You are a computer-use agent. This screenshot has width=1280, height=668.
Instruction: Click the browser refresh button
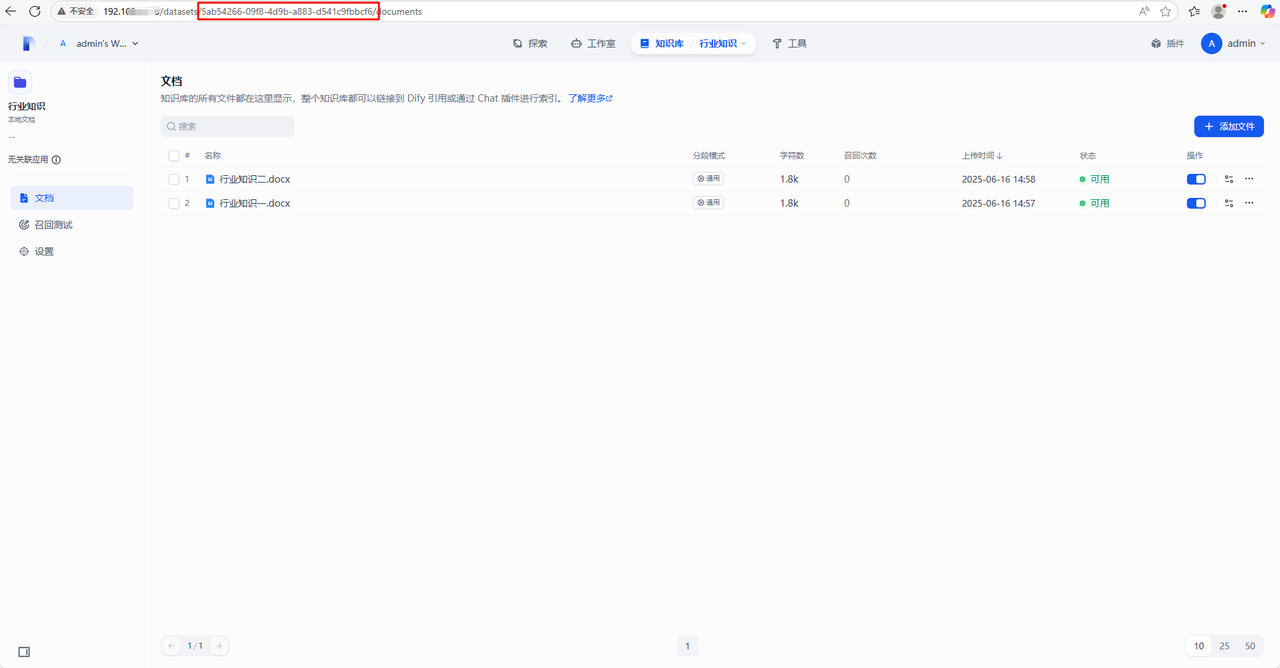[35, 11]
